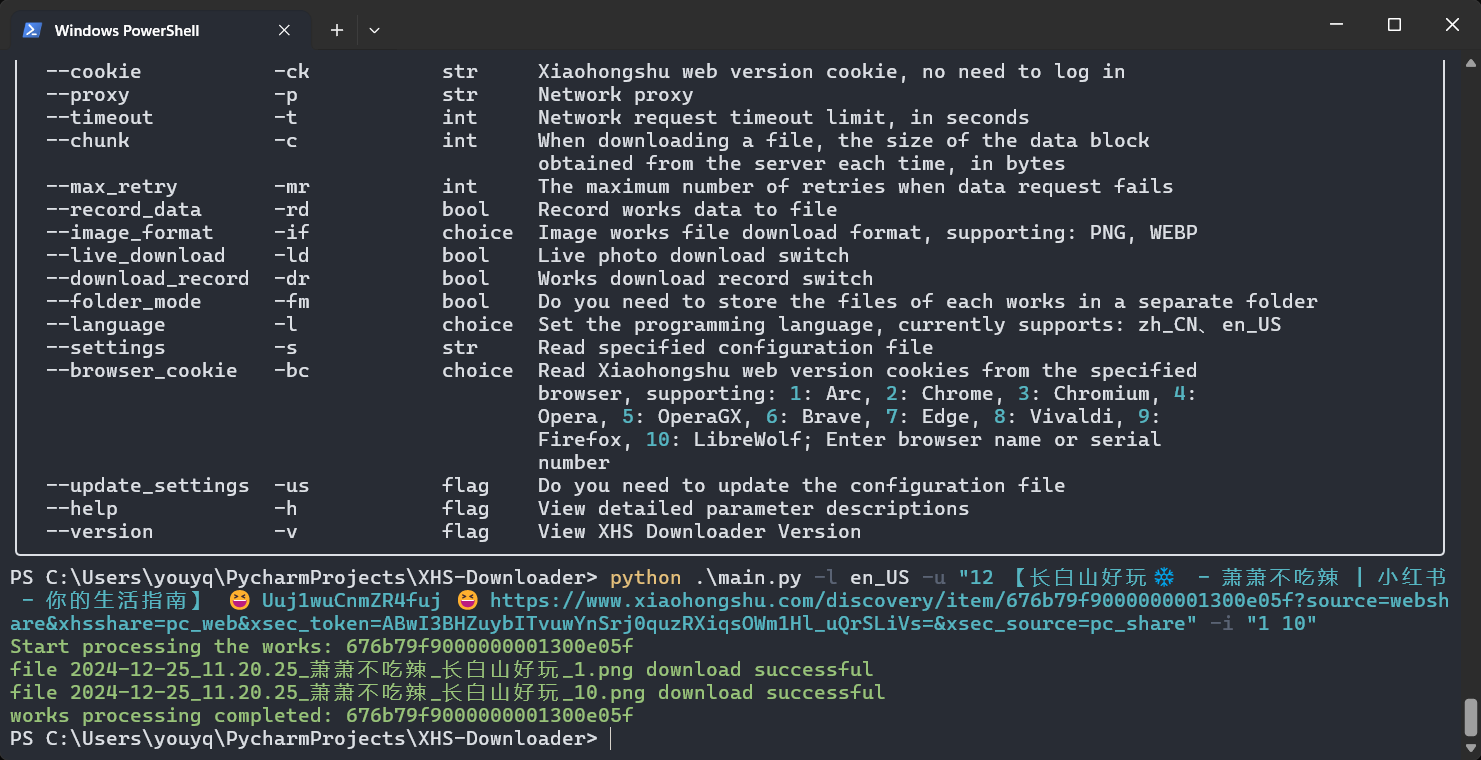
Task: Close the terminal window
Action: click(x=1453, y=25)
